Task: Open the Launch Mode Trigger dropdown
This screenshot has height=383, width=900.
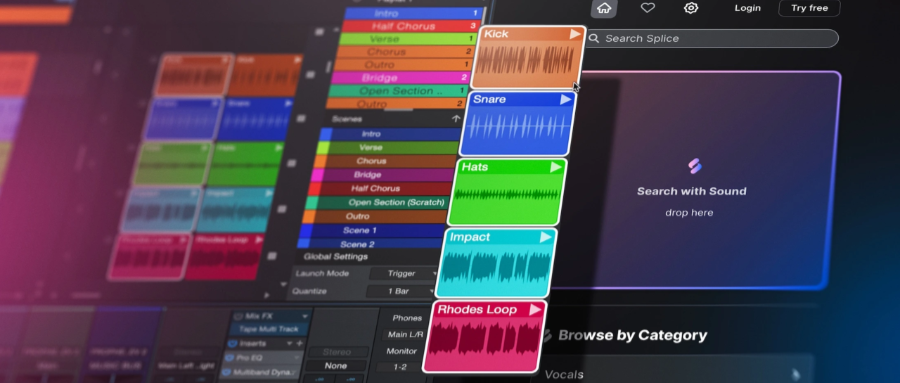Action: (x=404, y=273)
